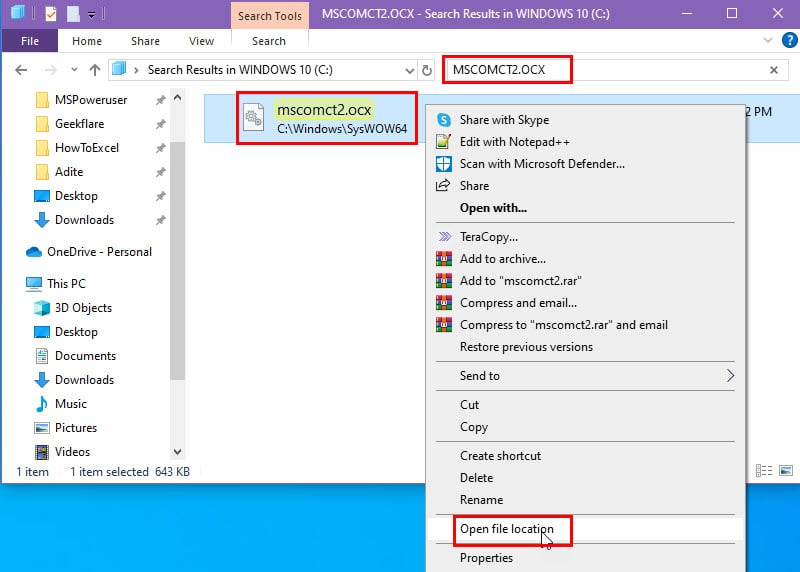Image resolution: width=800 pixels, height=572 pixels.
Task: Toggle pin icon next to Geekflare
Action: point(161,124)
